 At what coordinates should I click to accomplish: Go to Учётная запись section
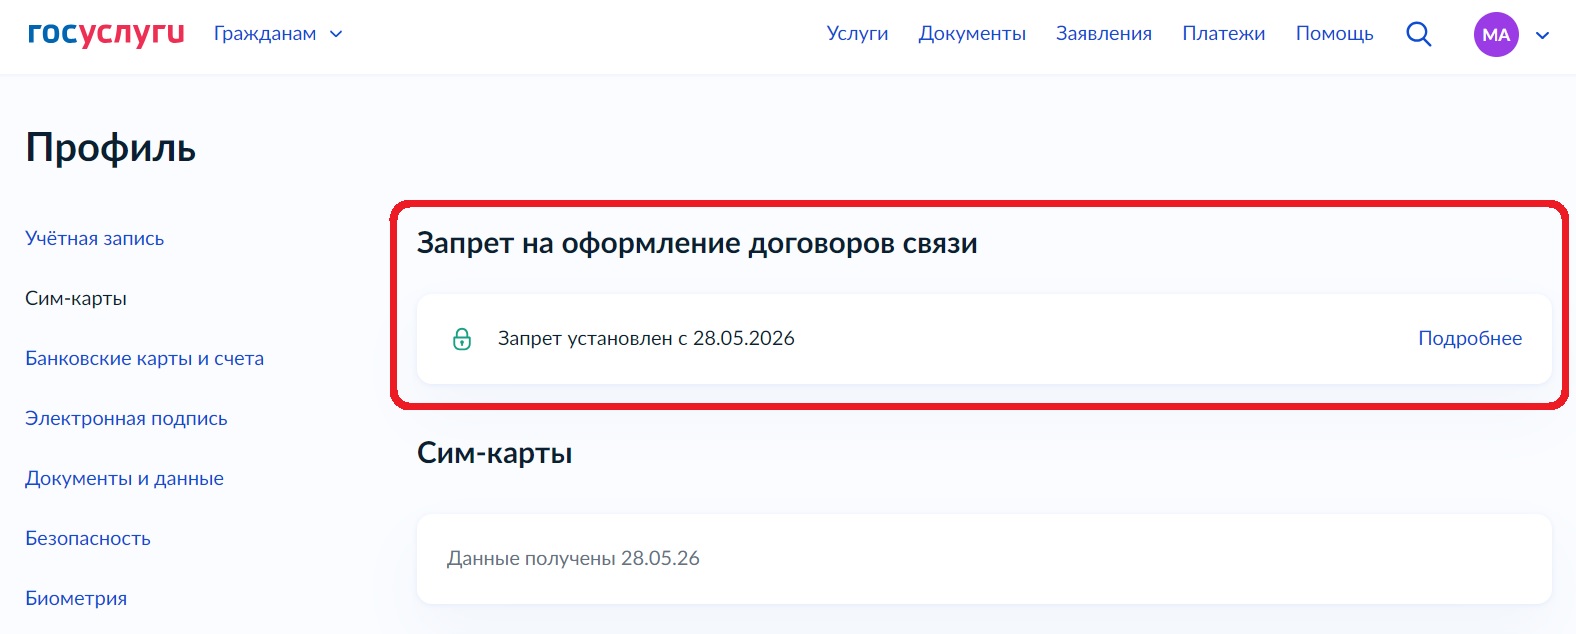click(95, 238)
